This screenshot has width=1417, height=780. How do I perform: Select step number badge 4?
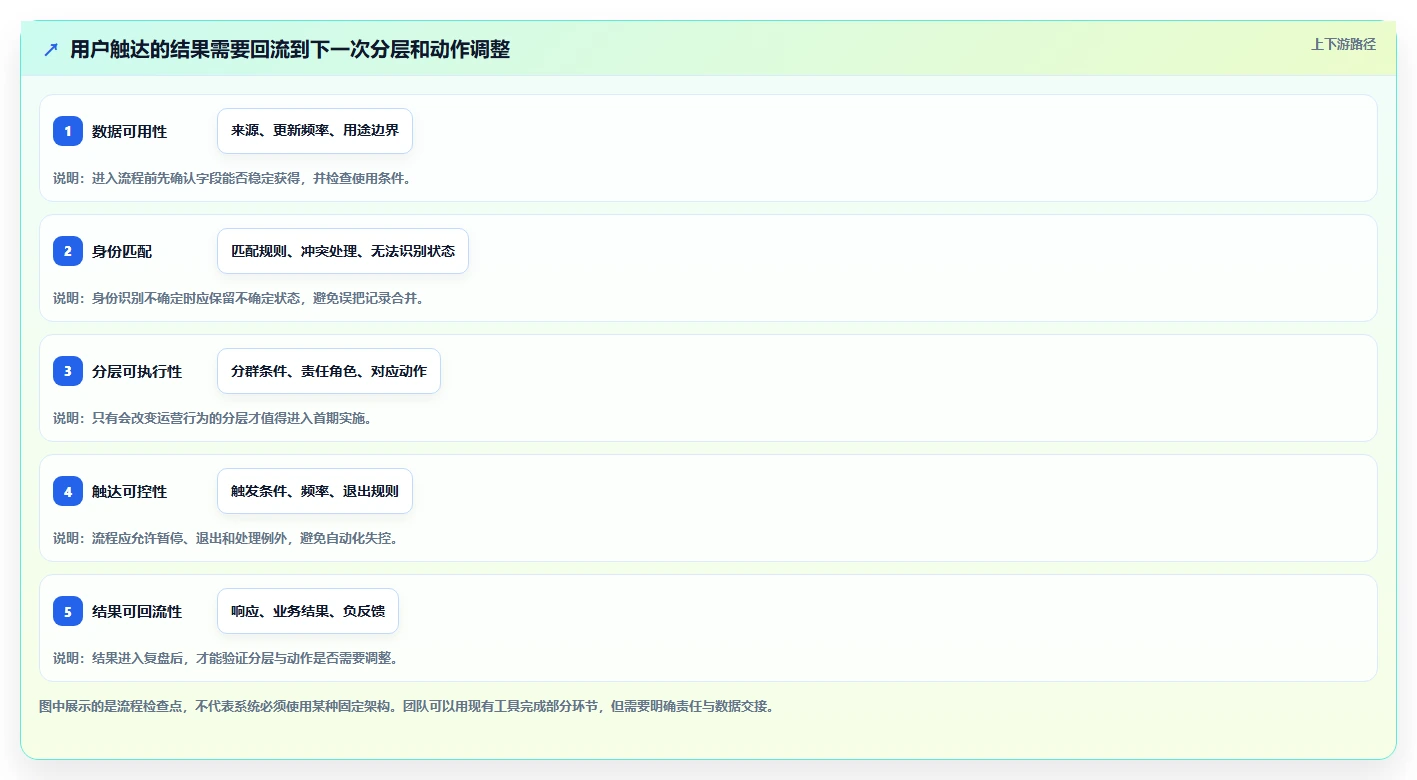(68, 491)
